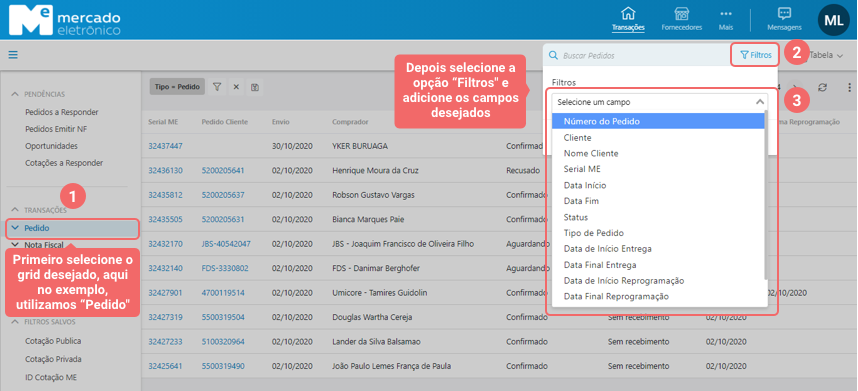
Task: Select Recusado status cell
Action: tap(523, 171)
